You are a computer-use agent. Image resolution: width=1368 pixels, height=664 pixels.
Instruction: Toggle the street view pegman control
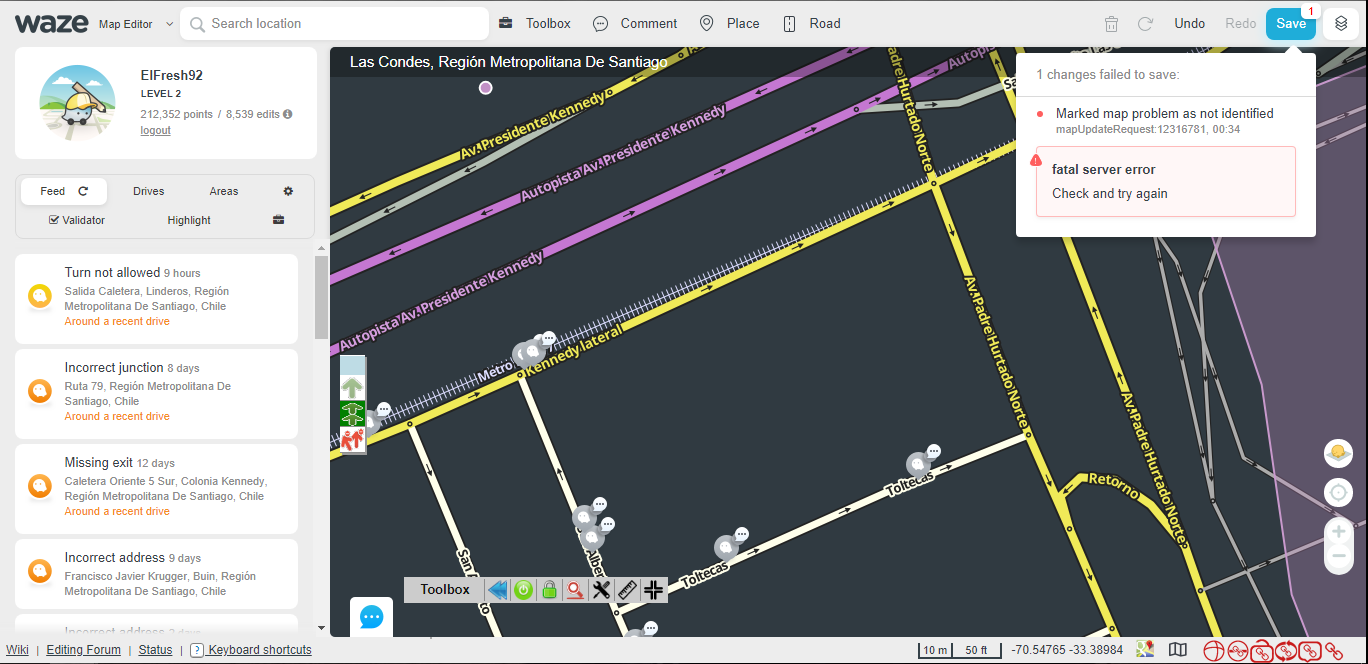tap(1338, 454)
